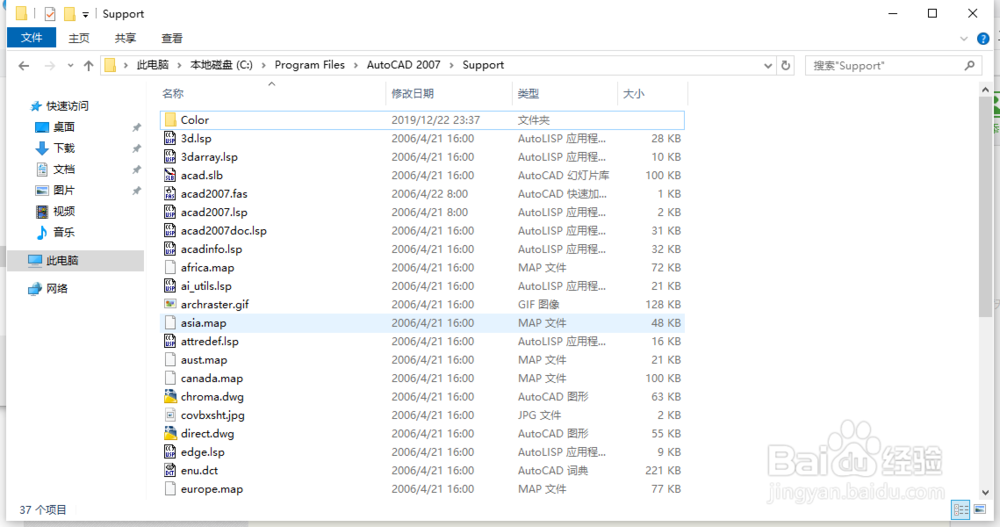The width and height of the screenshot is (1000, 527).
Task: Switch to large icons view layout
Action: tap(980, 509)
